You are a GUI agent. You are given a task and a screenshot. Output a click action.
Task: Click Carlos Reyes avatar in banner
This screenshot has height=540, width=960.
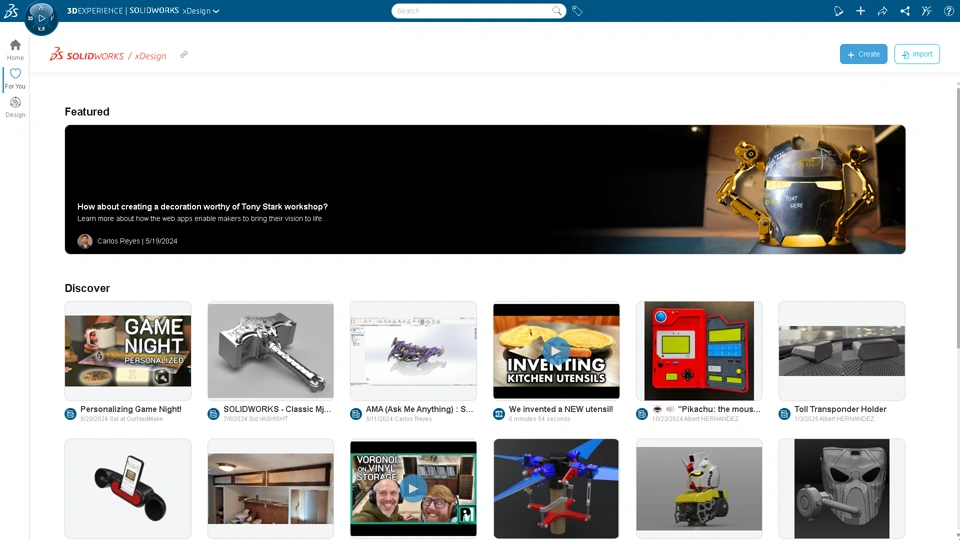[x=84, y=241]
